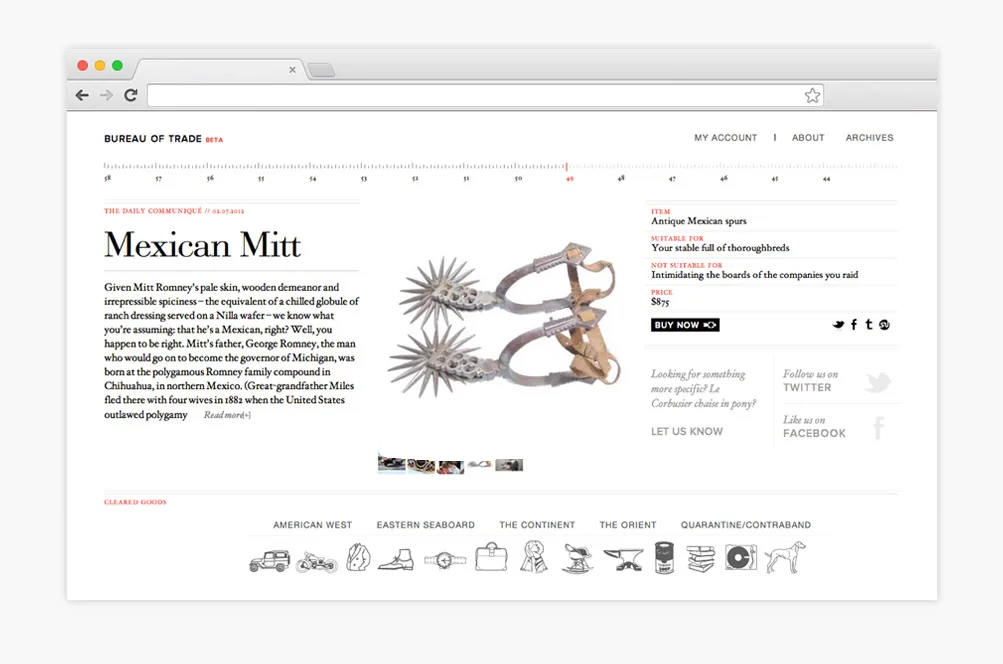Image resolution: width=1003 pixels, height=664 pixels.
Task: Click the record turntable icon
Action: 741,558
